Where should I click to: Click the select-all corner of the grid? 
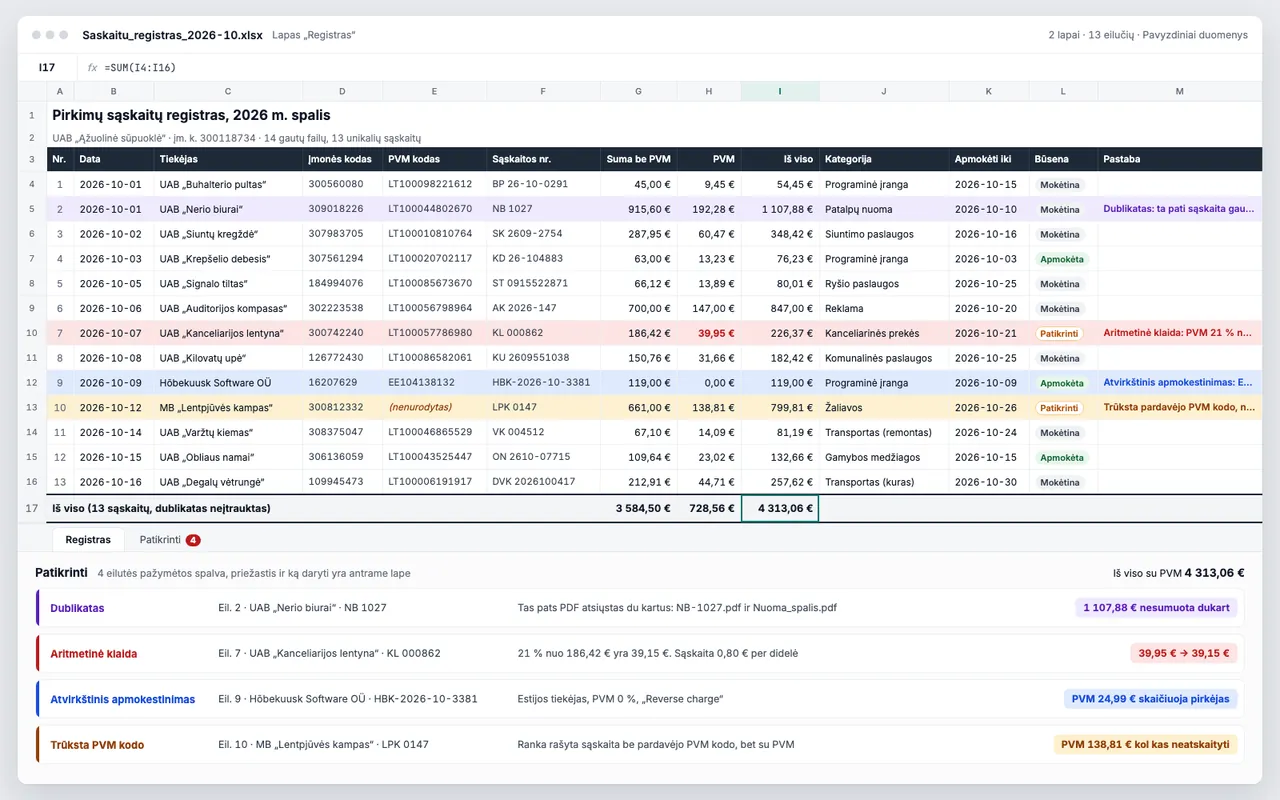click(x=32, y=91)
